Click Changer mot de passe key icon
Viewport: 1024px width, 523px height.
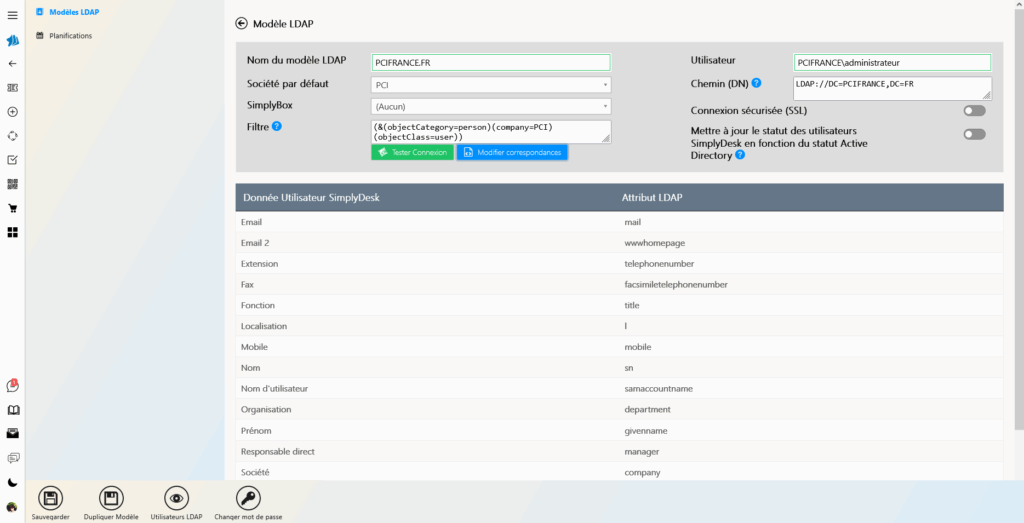click(248, 499)
